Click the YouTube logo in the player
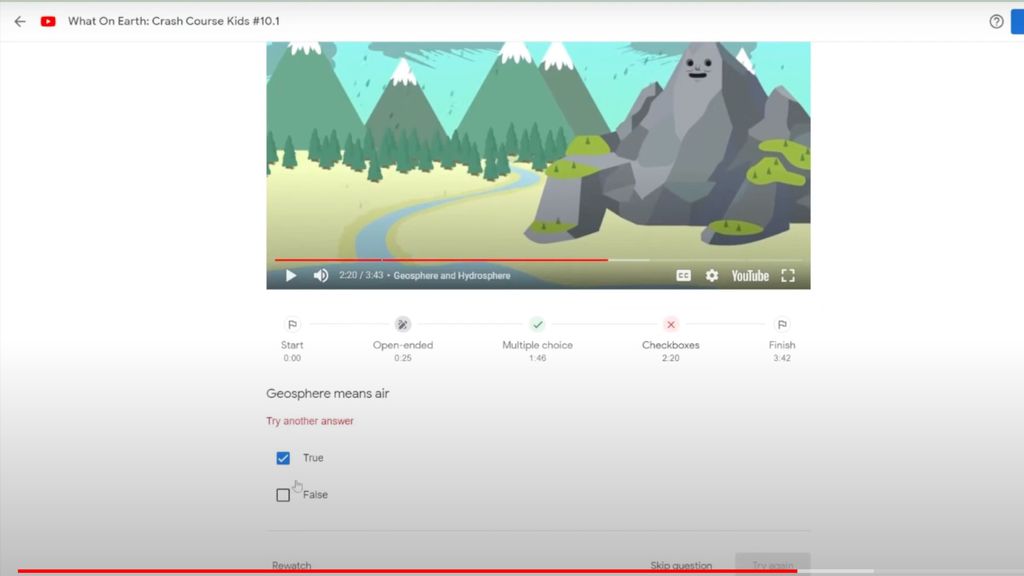Image resolution: width=1024 pixels, height=576 pixels. click(748, 275)
